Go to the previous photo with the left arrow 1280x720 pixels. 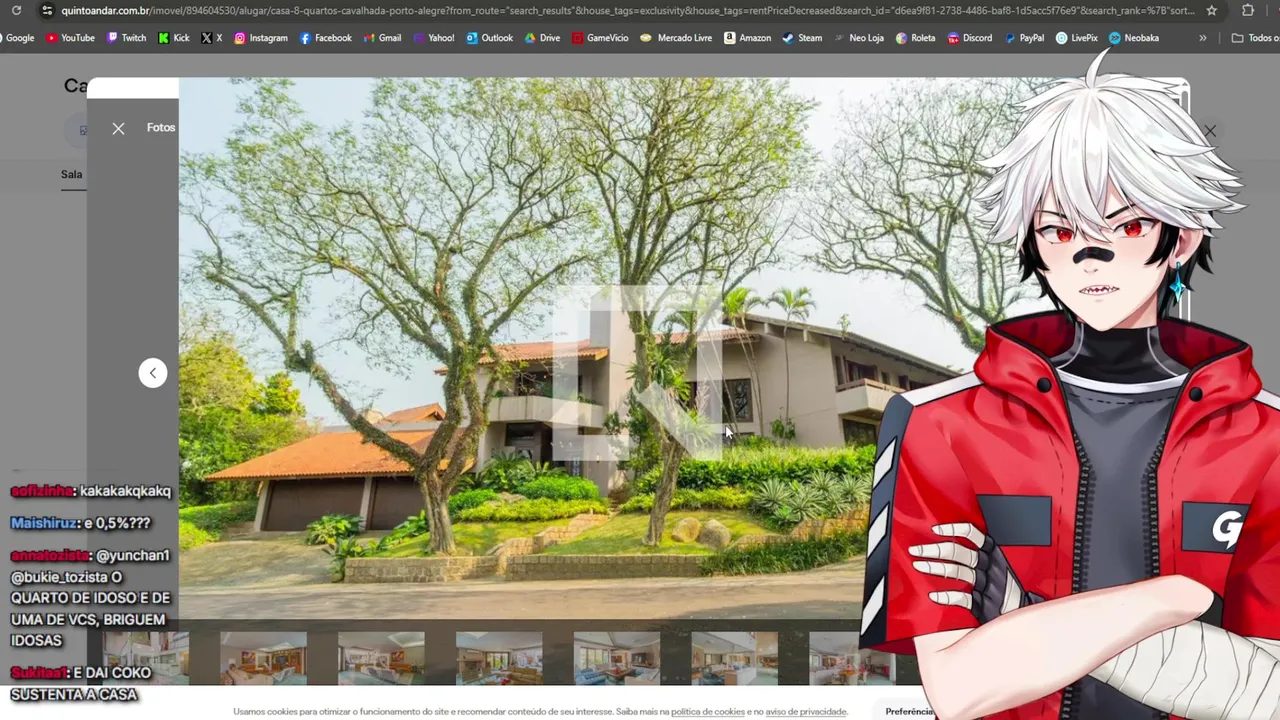point(153,373)
